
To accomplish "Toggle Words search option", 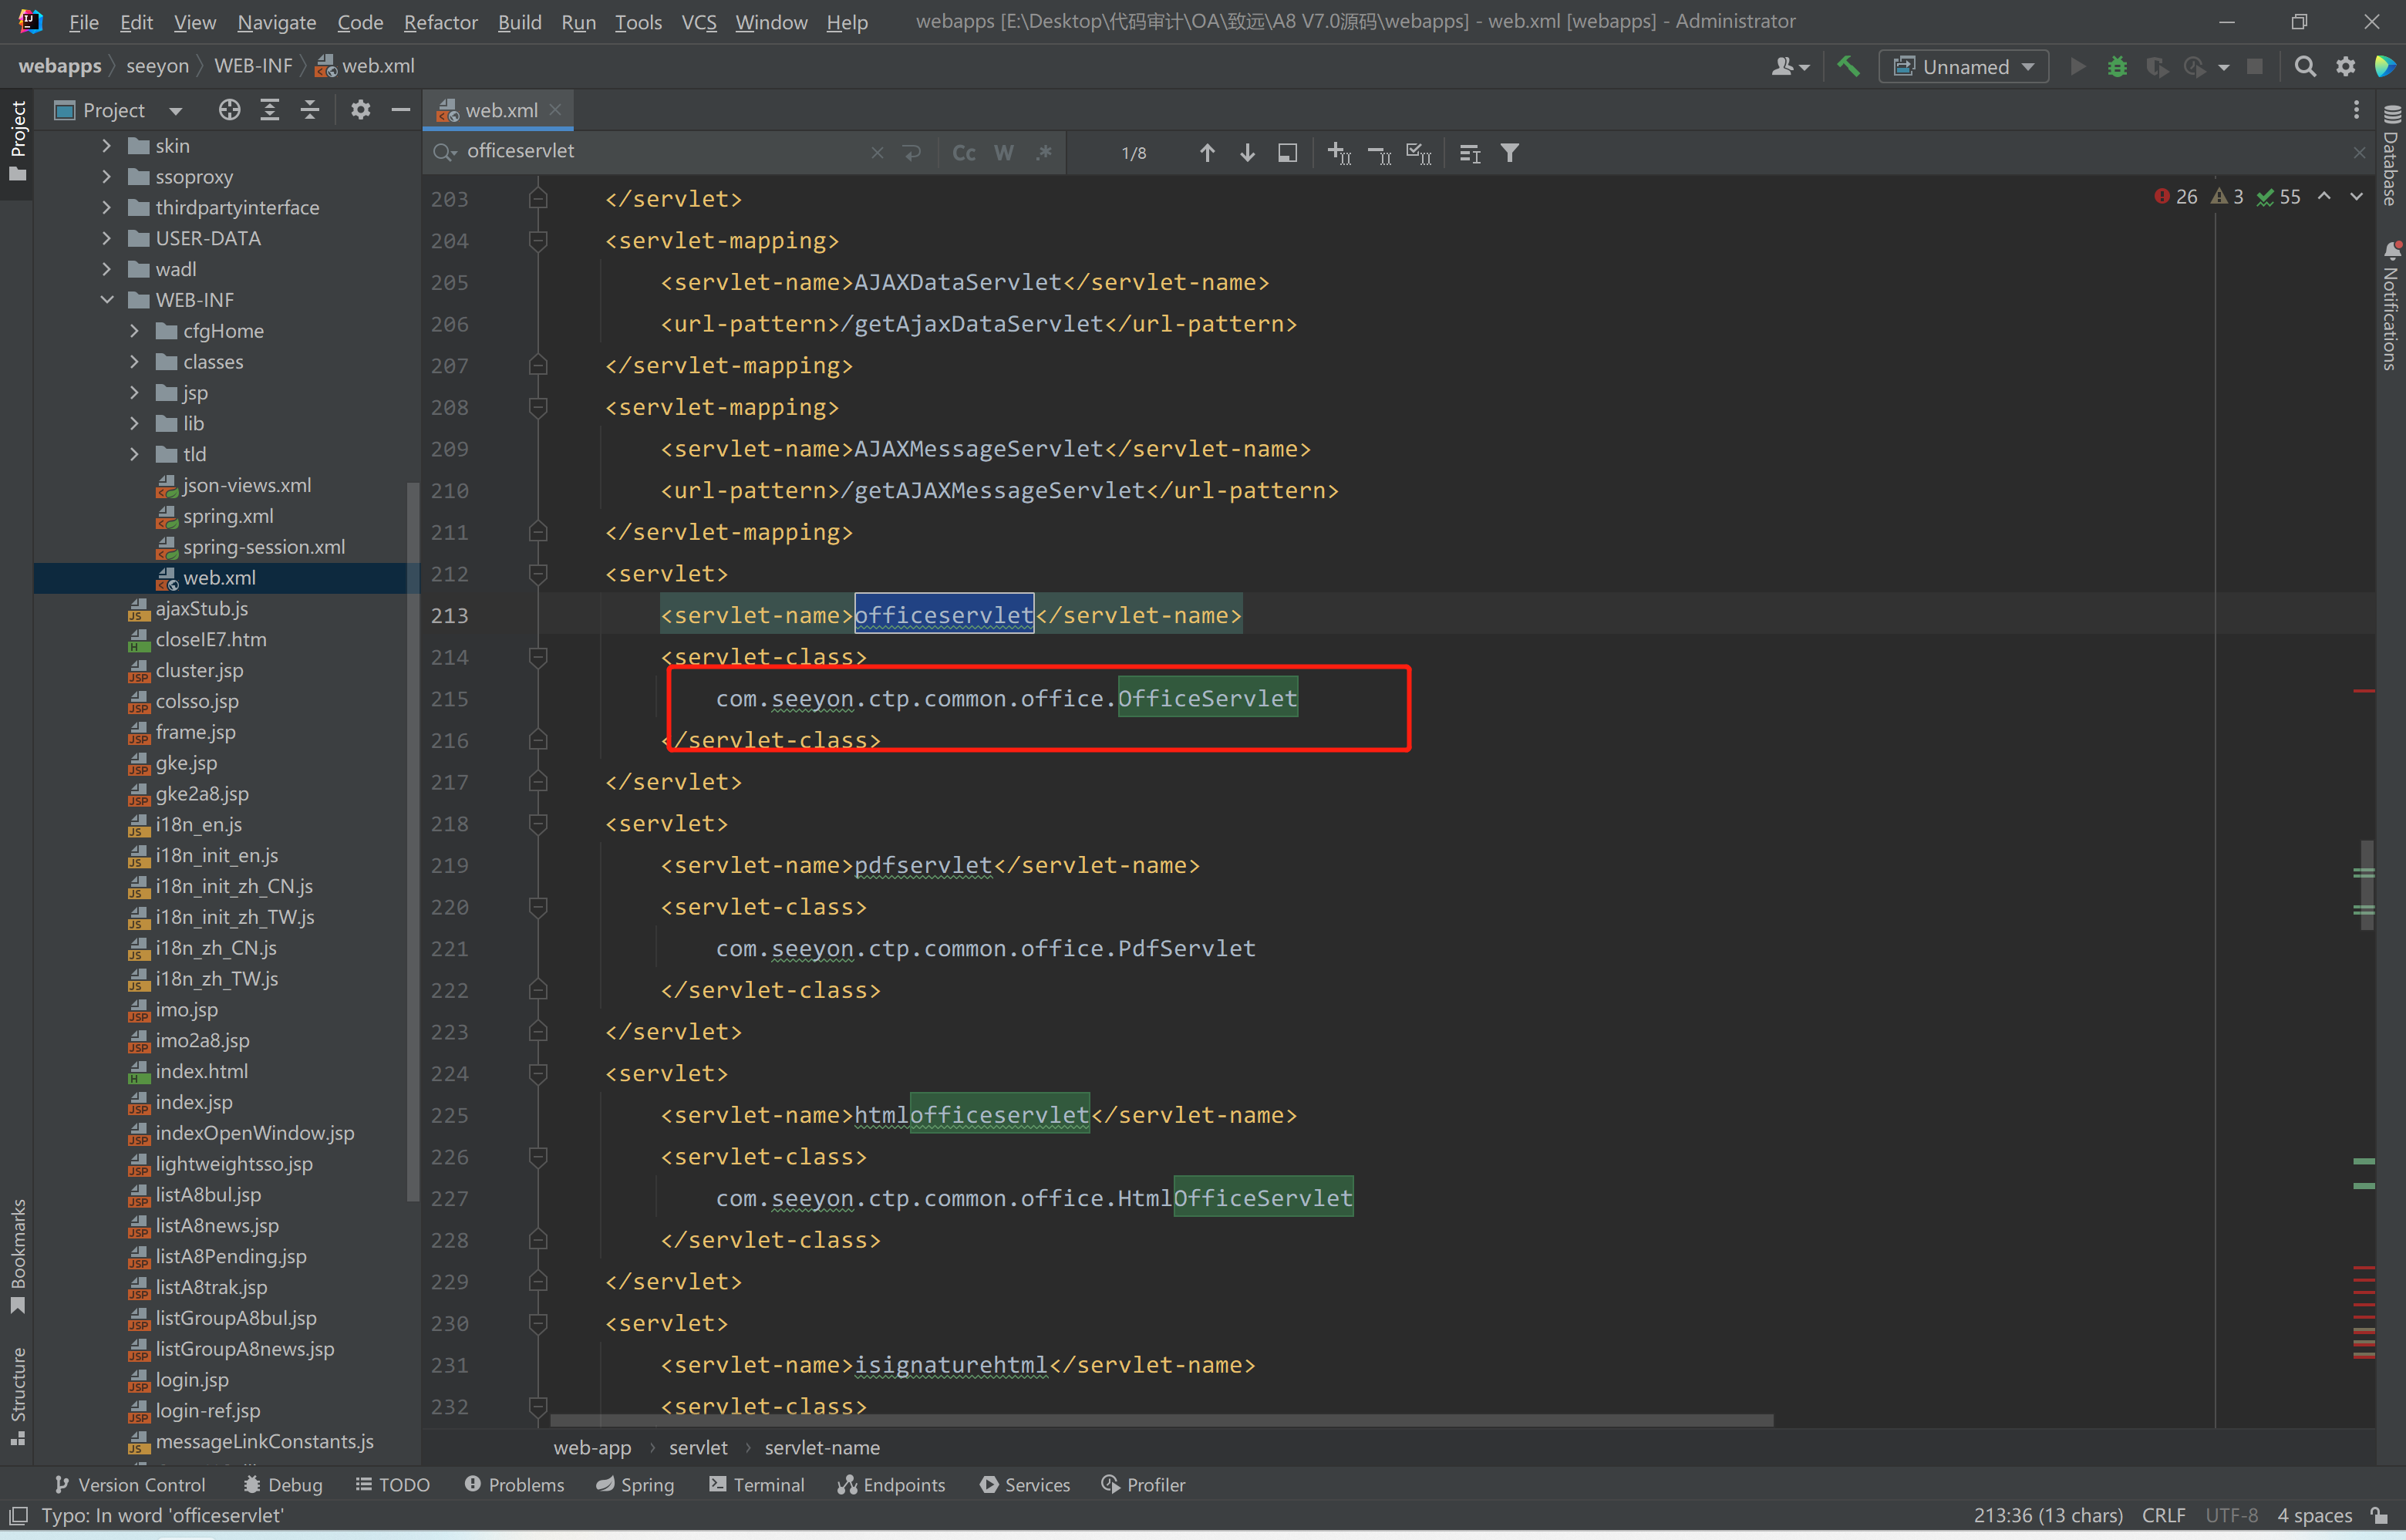I will pyautogui.click(x=1003, y=153).
